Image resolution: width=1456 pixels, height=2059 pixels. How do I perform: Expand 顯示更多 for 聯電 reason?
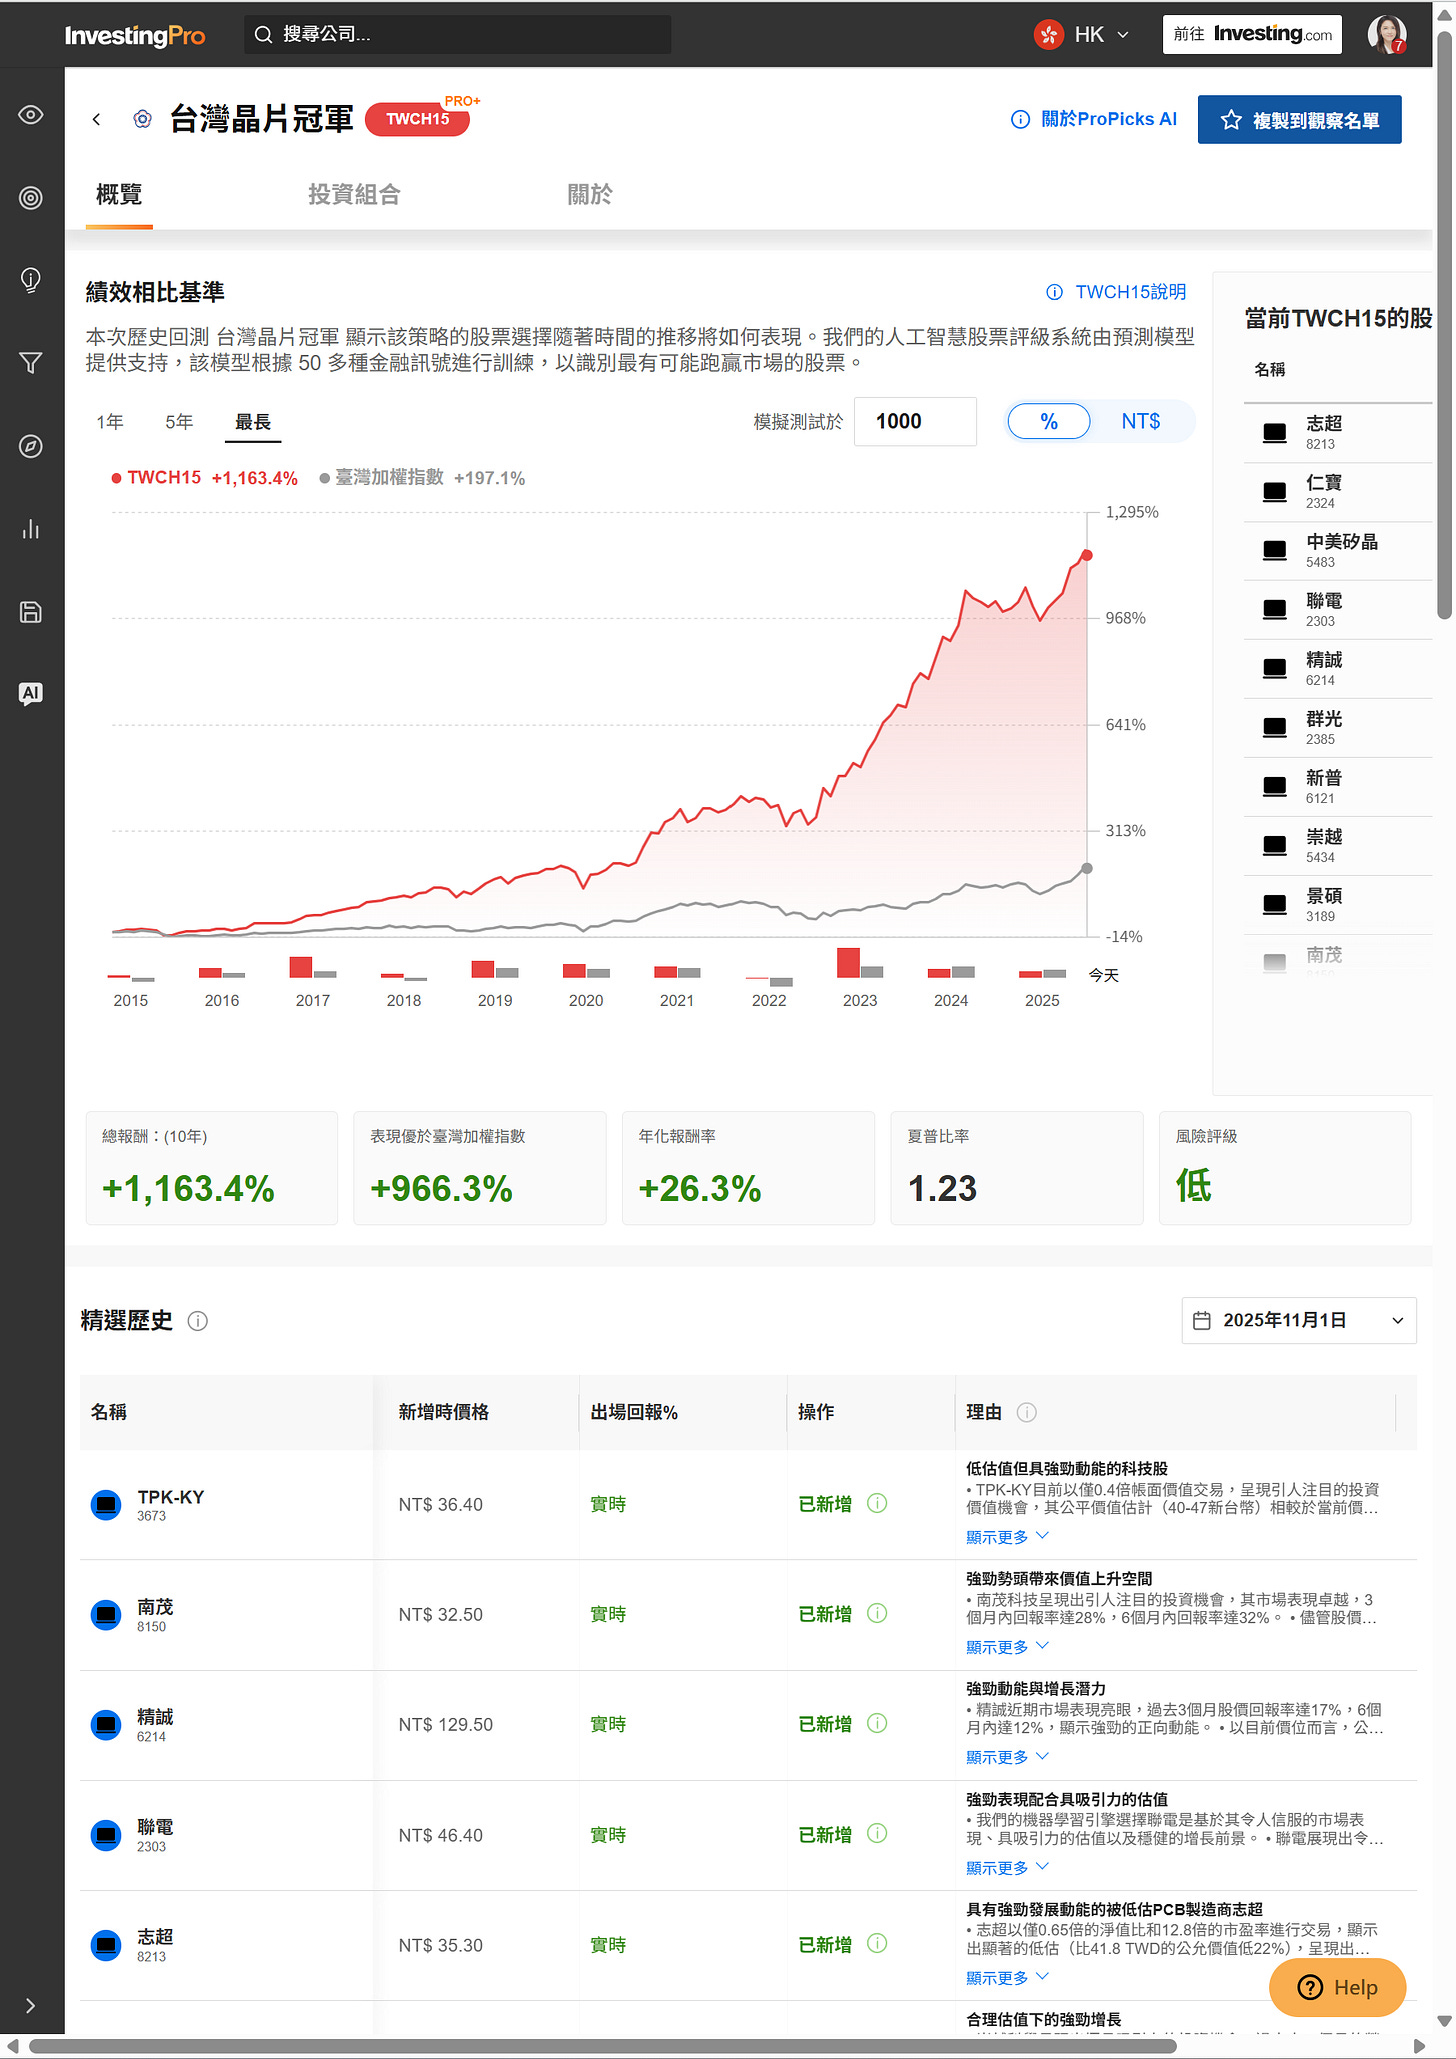click(x=1007, y=1867)
